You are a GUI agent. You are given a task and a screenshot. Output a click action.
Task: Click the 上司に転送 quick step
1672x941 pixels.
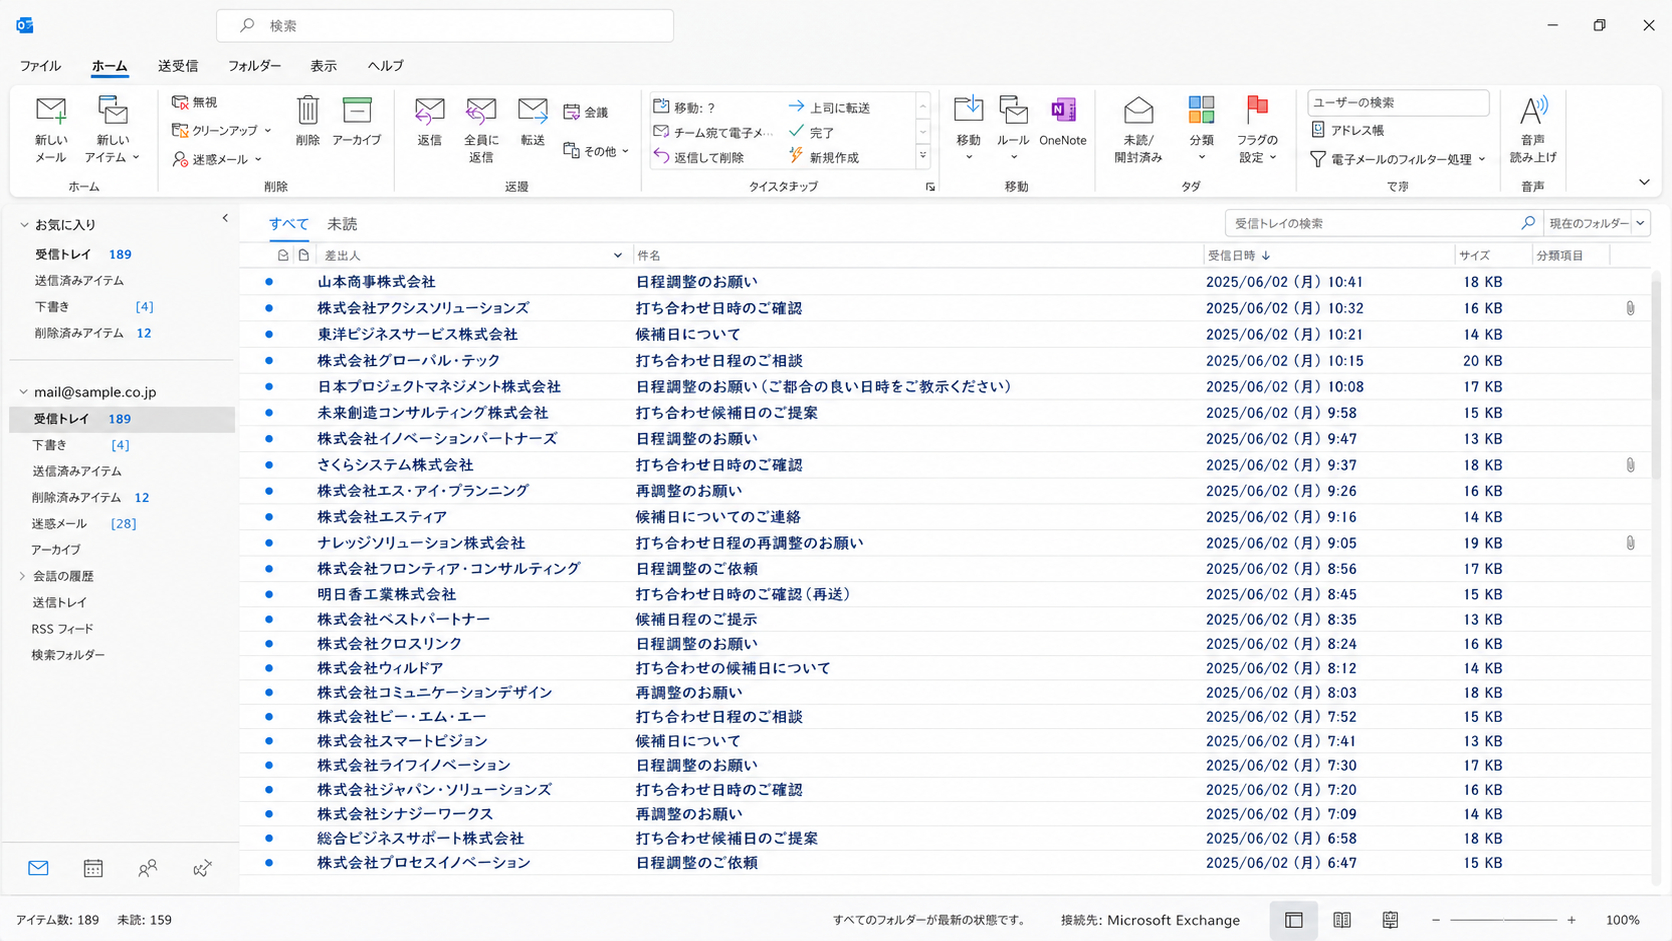pos(829,107)
